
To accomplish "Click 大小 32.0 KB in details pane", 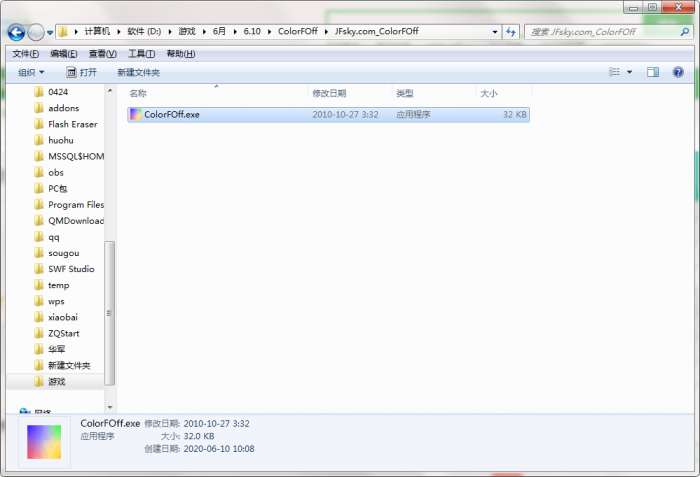I will (x=188, y=436).
